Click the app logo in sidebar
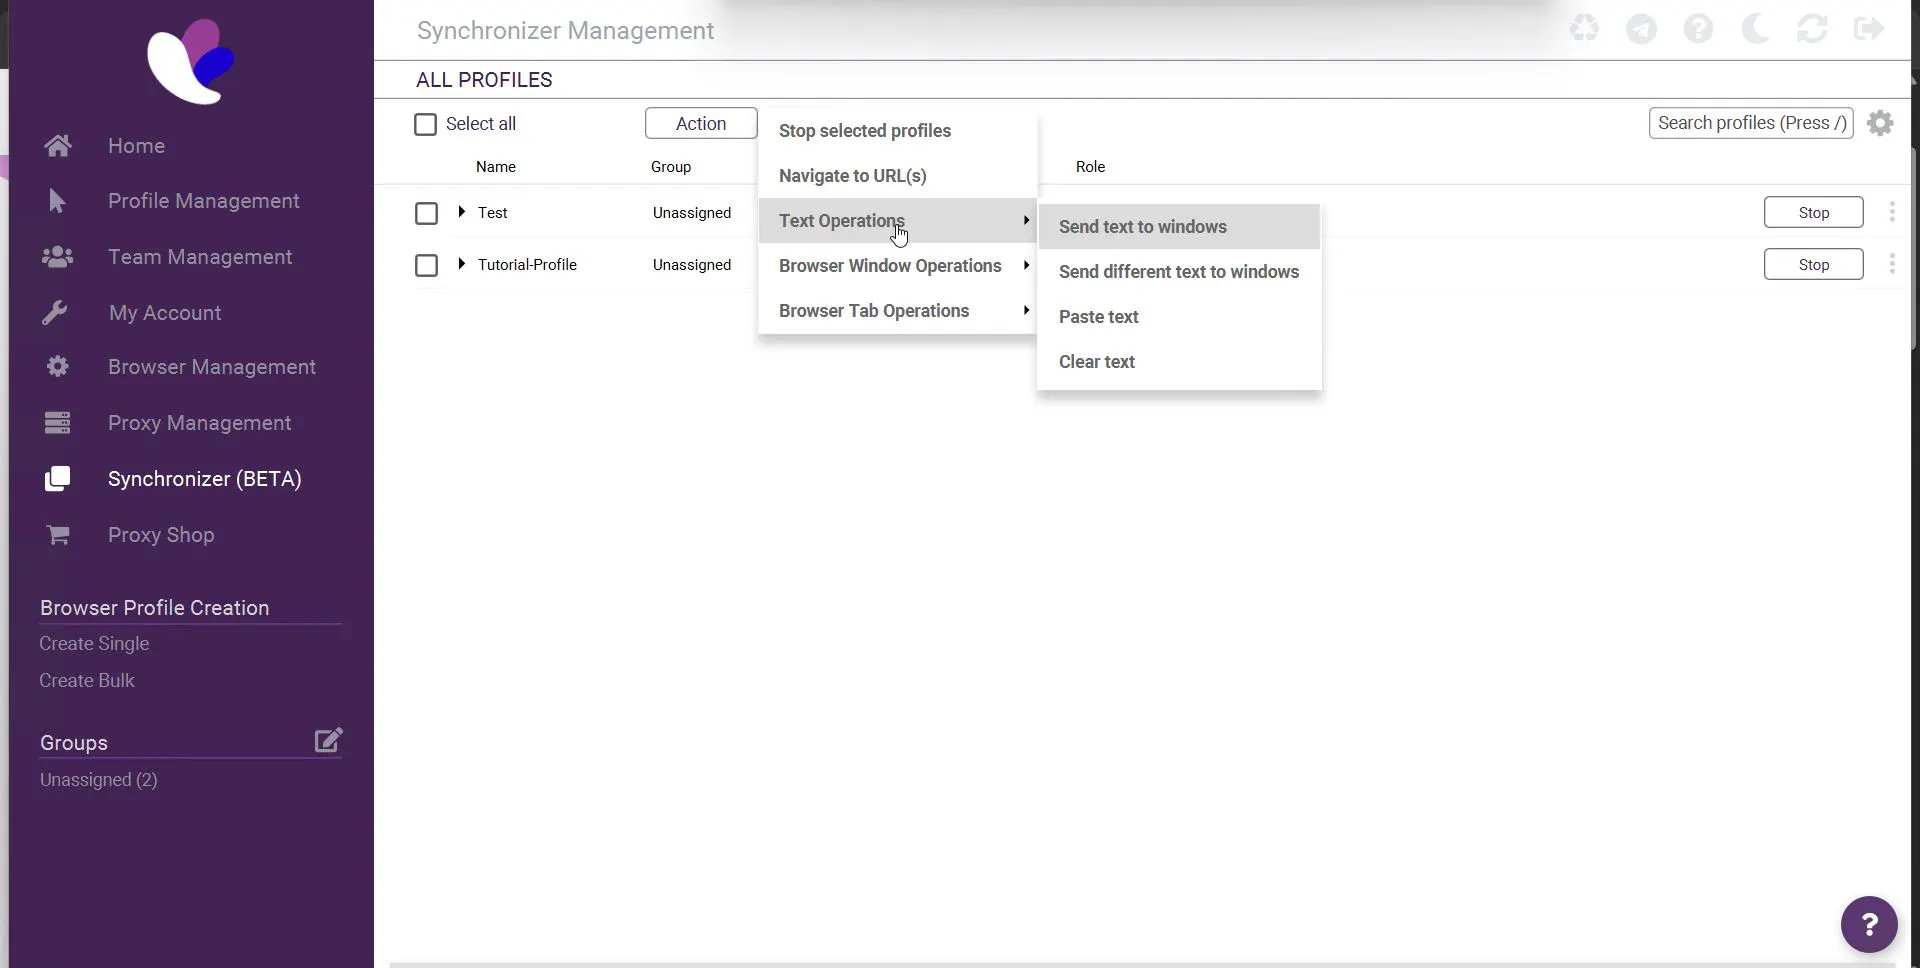This screenshot has width=1920, height=968. [x=190, y=62]
